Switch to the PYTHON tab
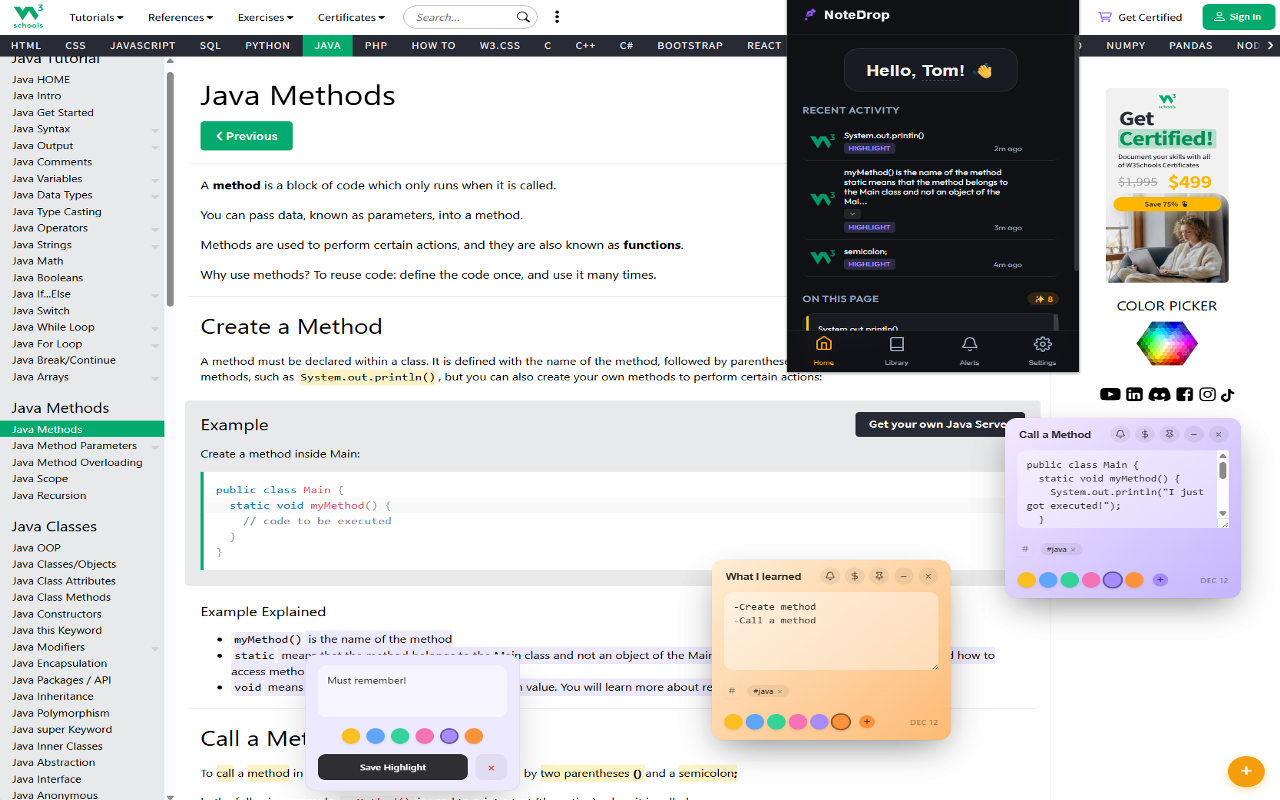This screenshot has height=800, width=1280. [x=267, y=46]
